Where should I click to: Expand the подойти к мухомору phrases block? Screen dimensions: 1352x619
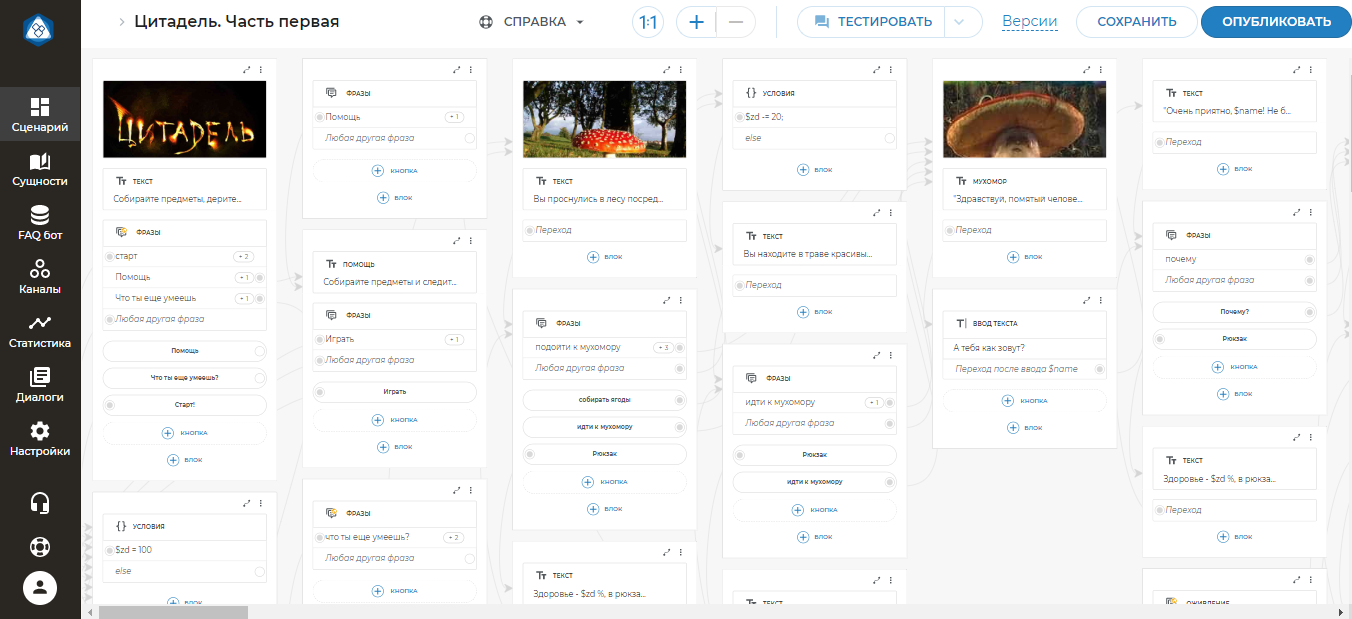[666, 301]
